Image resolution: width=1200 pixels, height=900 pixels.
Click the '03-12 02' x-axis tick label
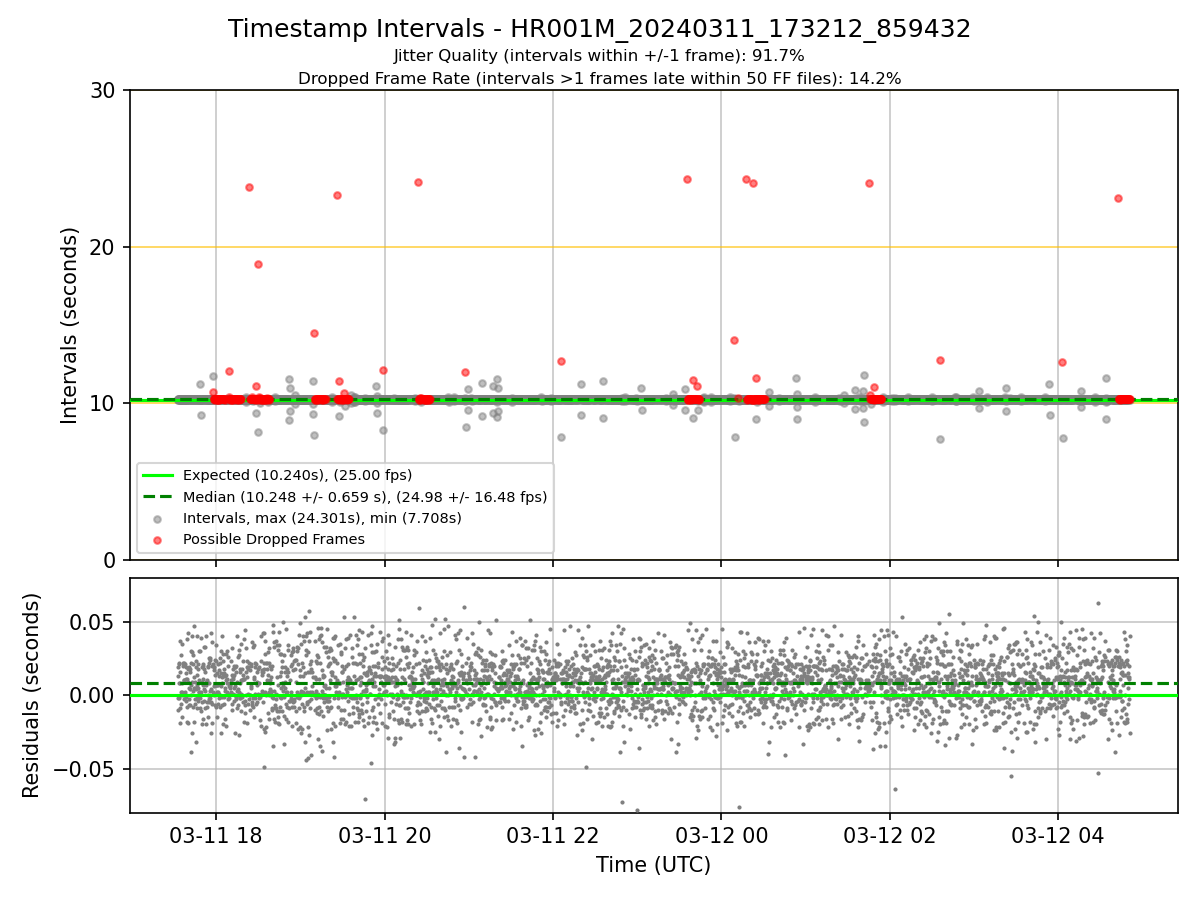[889, 835]
